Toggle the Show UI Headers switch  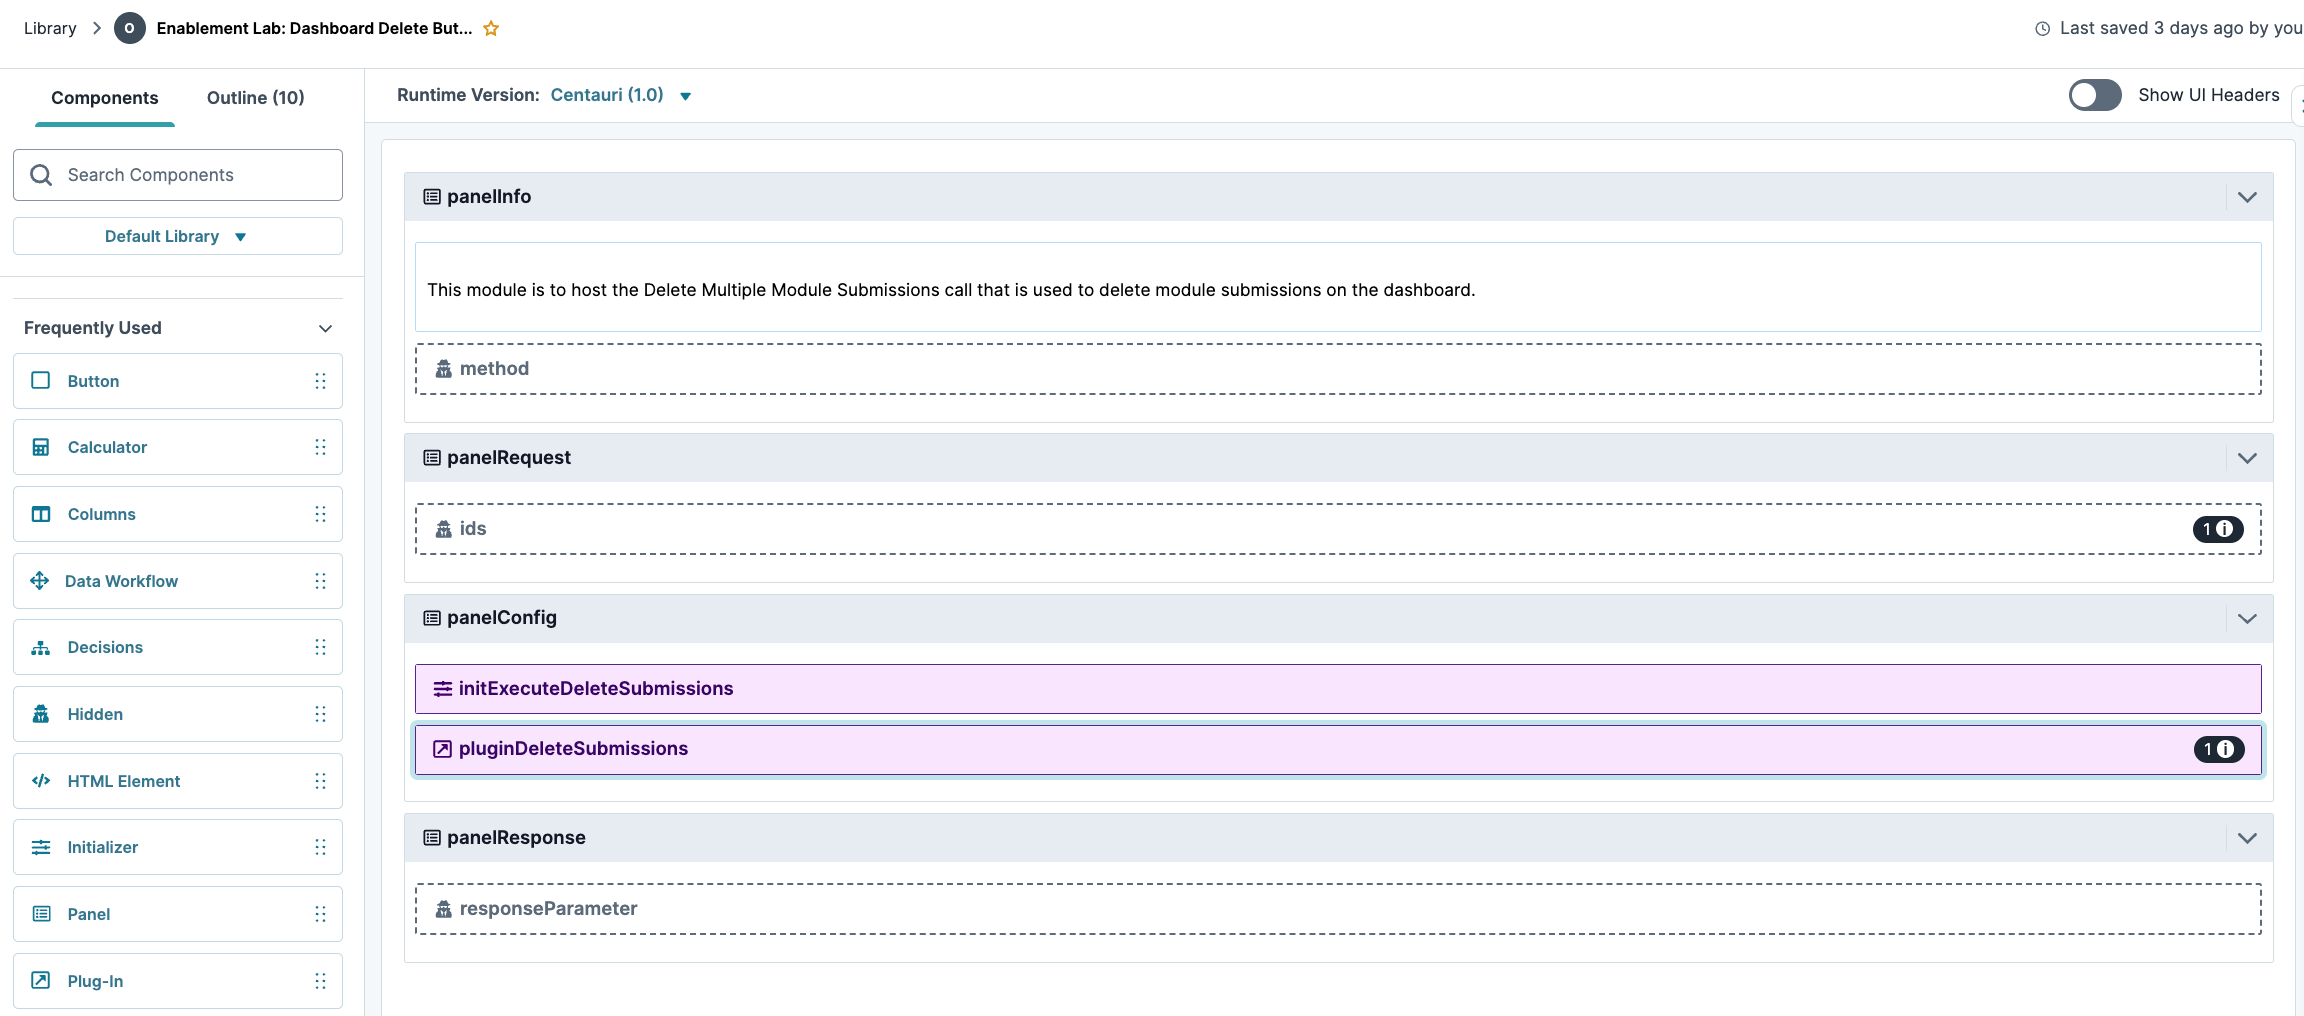click(x=2095, y=95)
